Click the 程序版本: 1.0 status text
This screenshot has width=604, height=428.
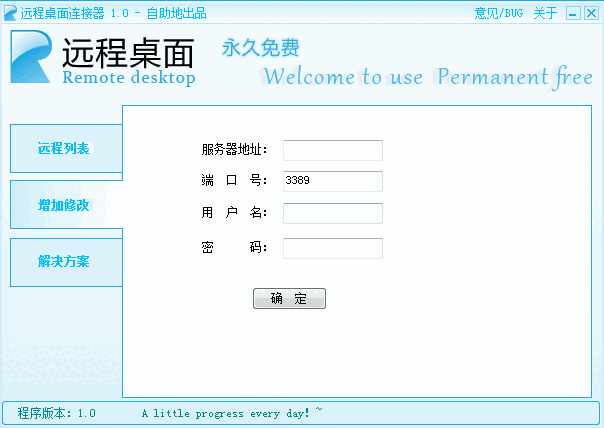click(57, 413)
